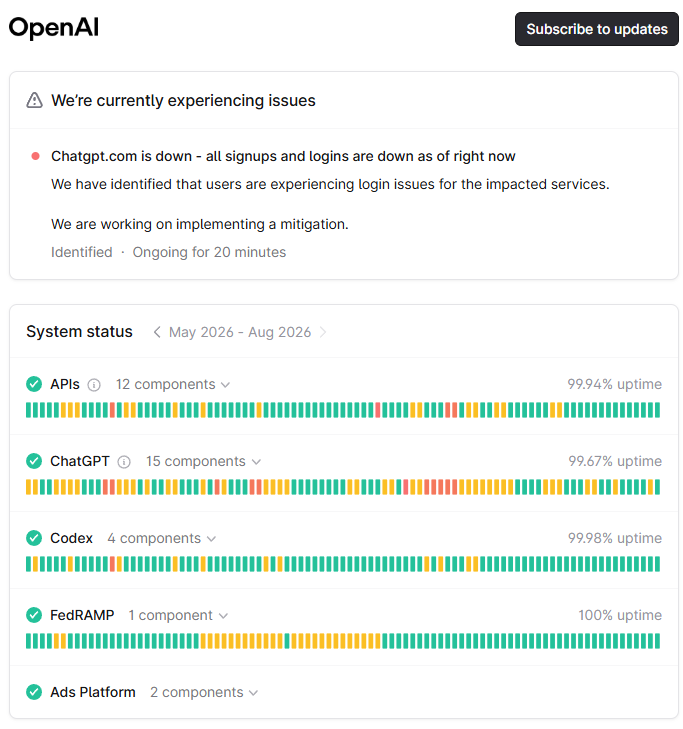Click the OpenAI logo
Image resolution: width=683 pixels, height=729 pixels.
pos(53,28)
